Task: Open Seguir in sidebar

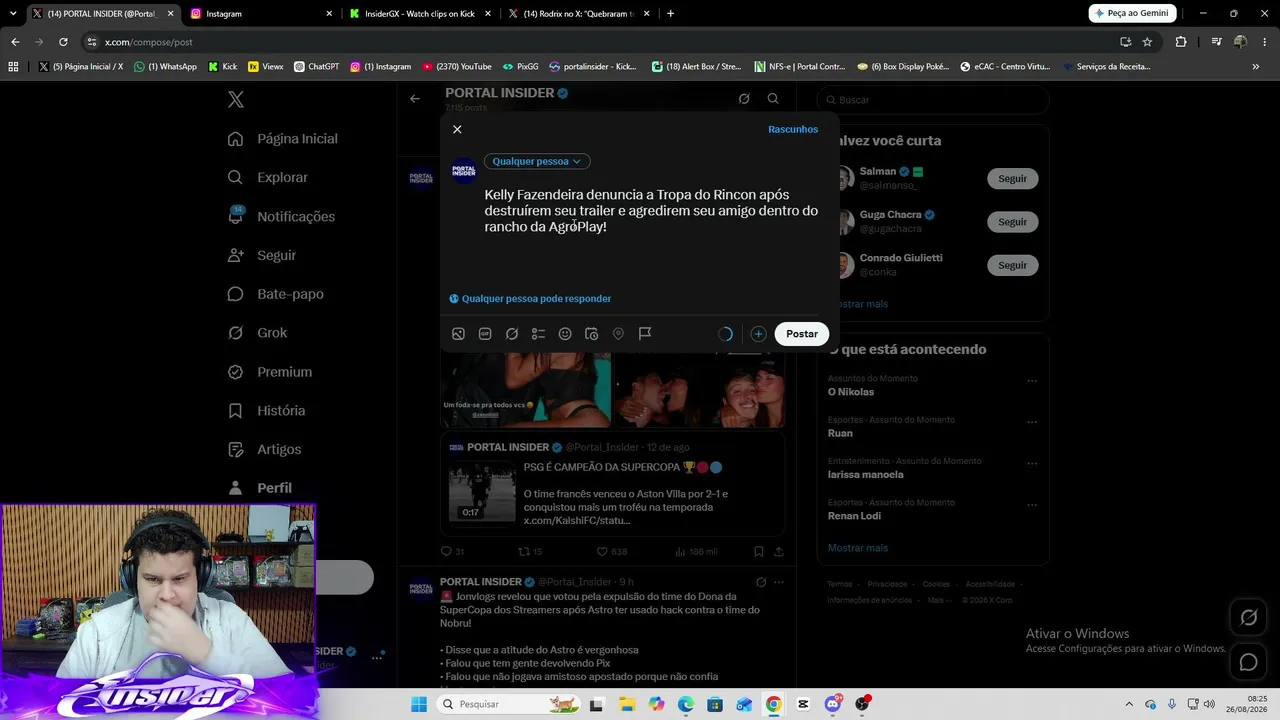Action: pyautogui.click(x=262, y=256)
